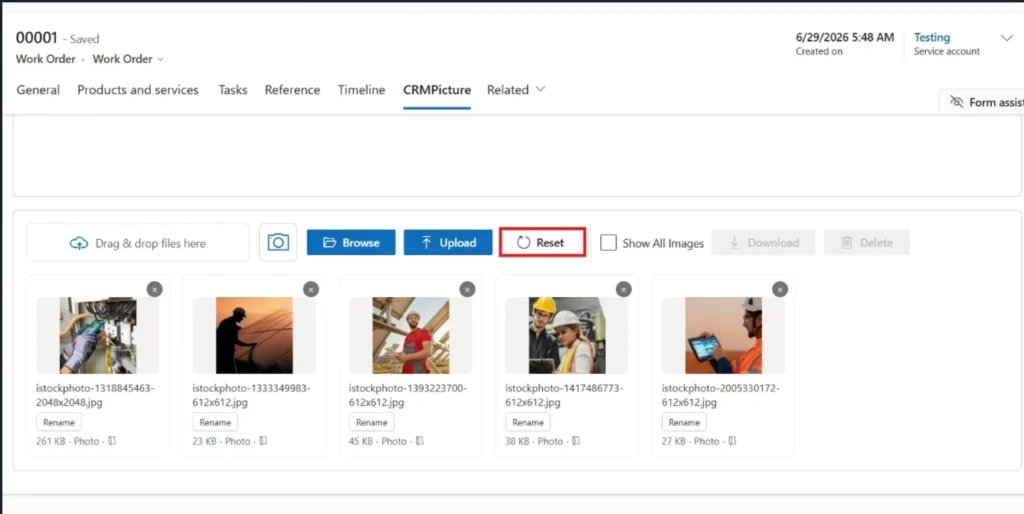Rename the istockphoto-2005330172 file
The height and width of the screenshot is (514, 1024).
684,422
